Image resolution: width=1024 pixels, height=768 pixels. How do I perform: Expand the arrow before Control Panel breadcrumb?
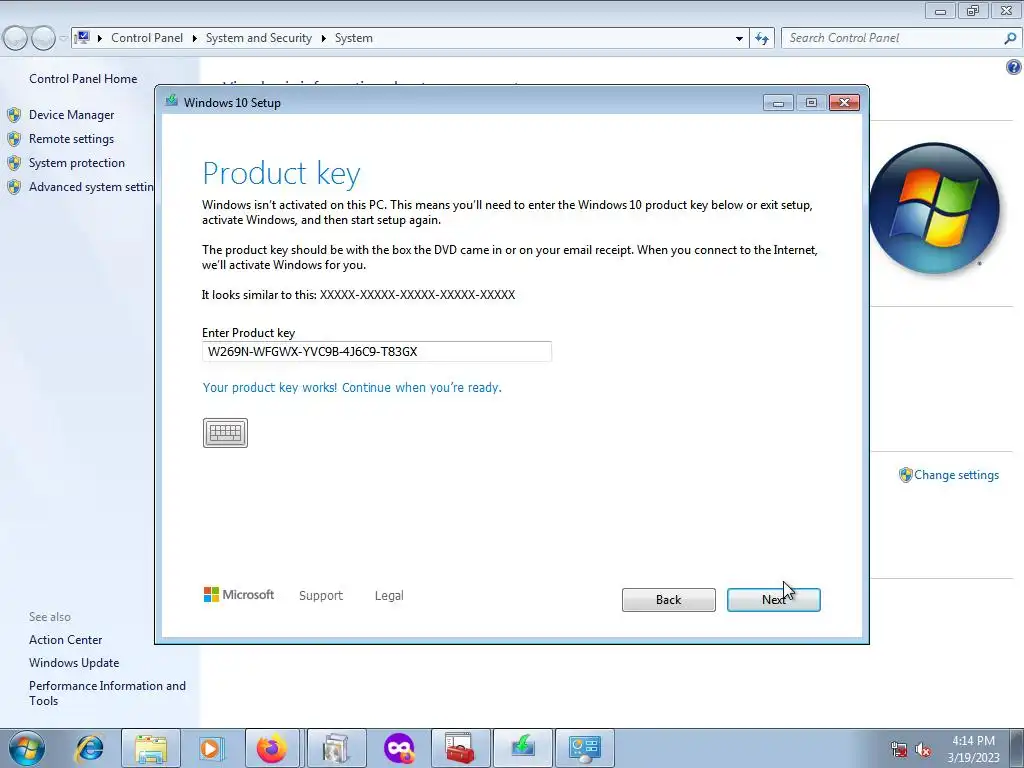(x=100, y=39)
